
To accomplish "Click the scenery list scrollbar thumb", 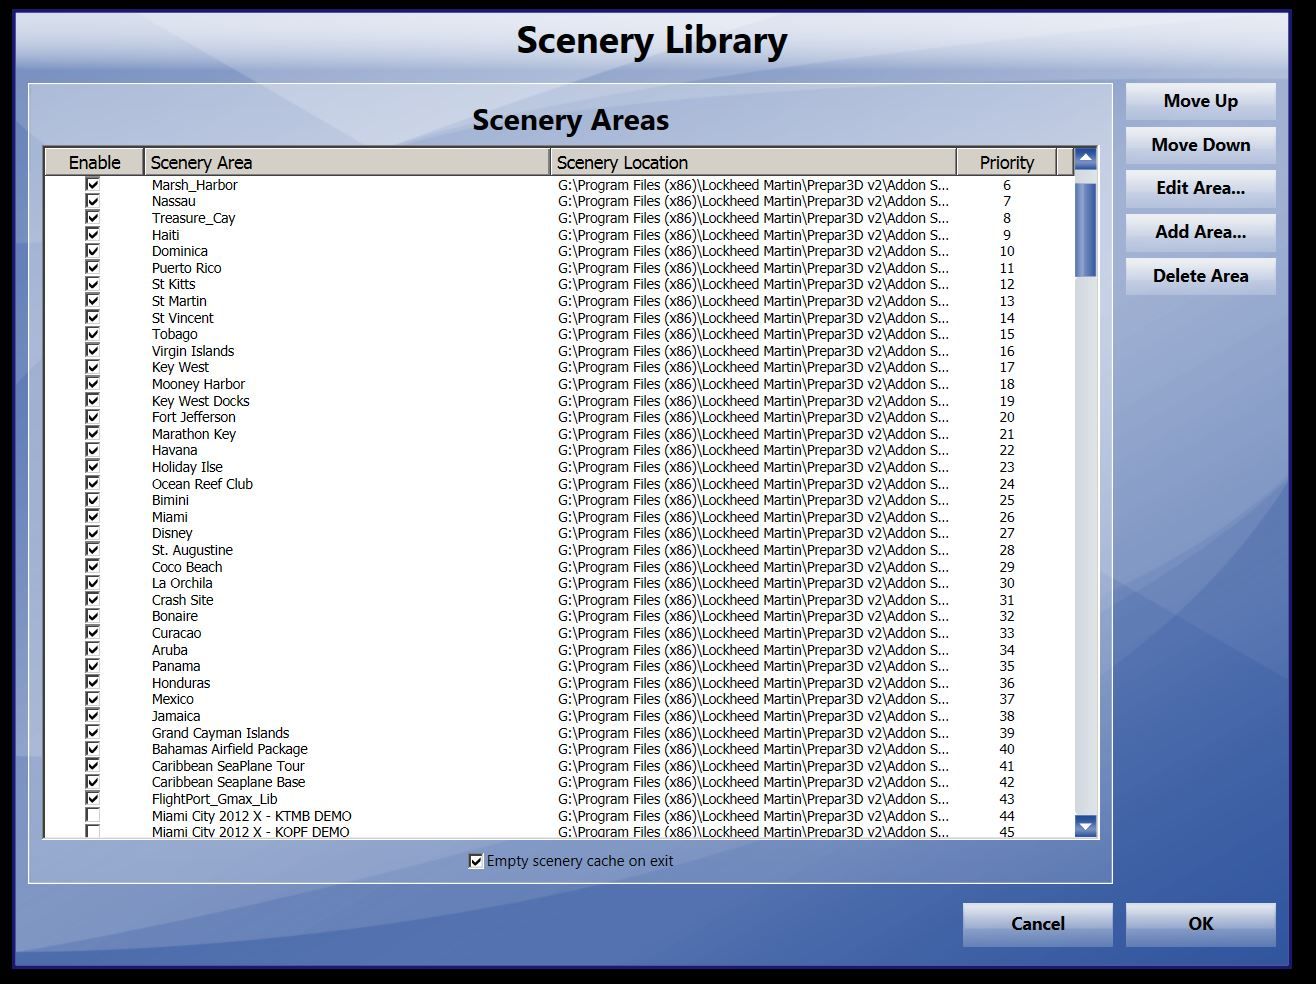I will [1085, 229].
